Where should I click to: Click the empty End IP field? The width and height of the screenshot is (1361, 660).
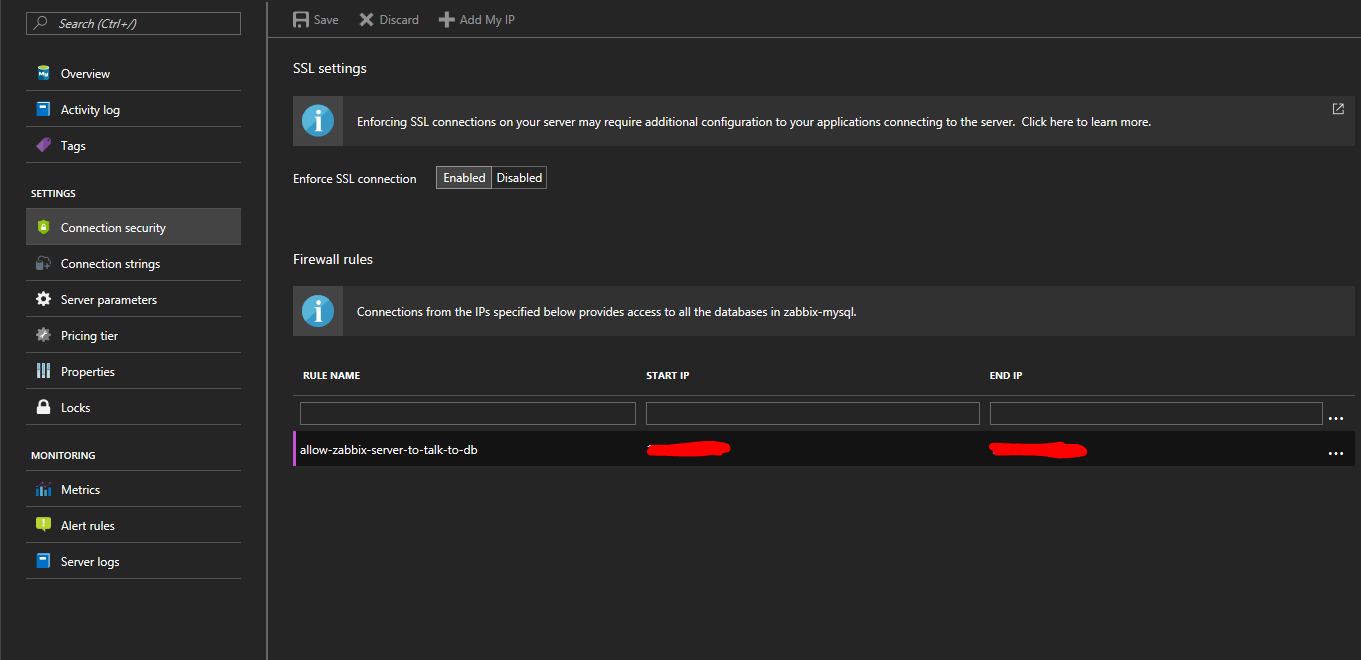point(1156,413)
